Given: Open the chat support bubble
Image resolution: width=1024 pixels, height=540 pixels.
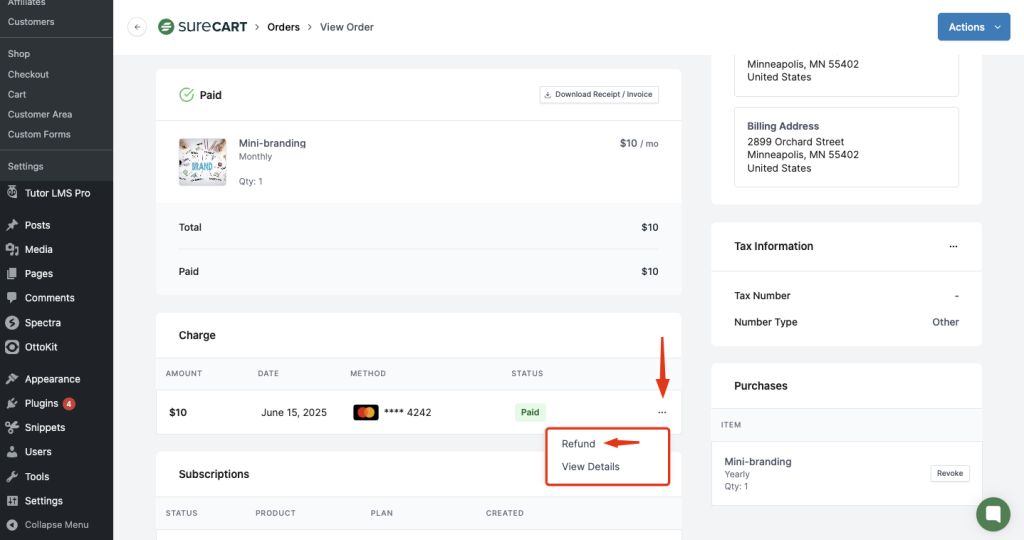Looking at the screenshot, I should pyautogui.click(x=992, y=514).
